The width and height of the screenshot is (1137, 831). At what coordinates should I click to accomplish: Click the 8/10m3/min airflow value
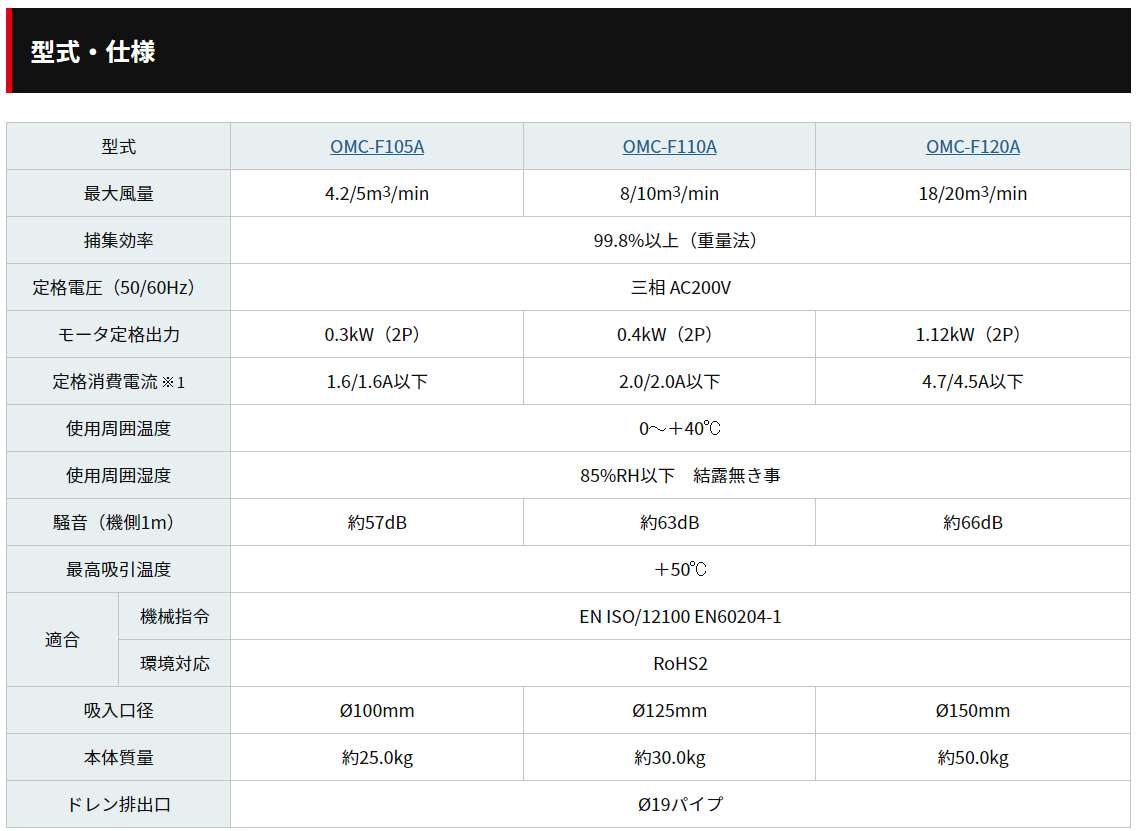pos(669,194)
